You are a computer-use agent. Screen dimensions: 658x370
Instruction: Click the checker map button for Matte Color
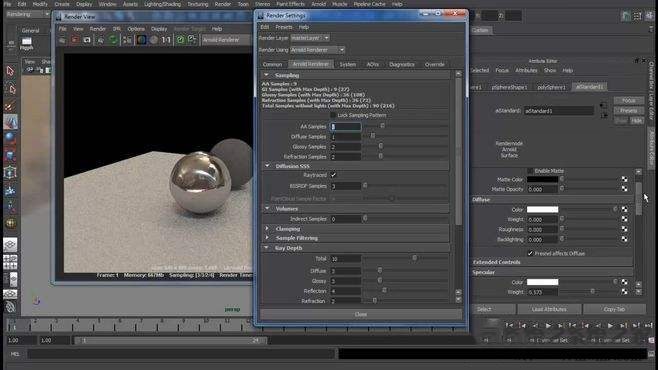pyautogui.click(x=624, y=179)
